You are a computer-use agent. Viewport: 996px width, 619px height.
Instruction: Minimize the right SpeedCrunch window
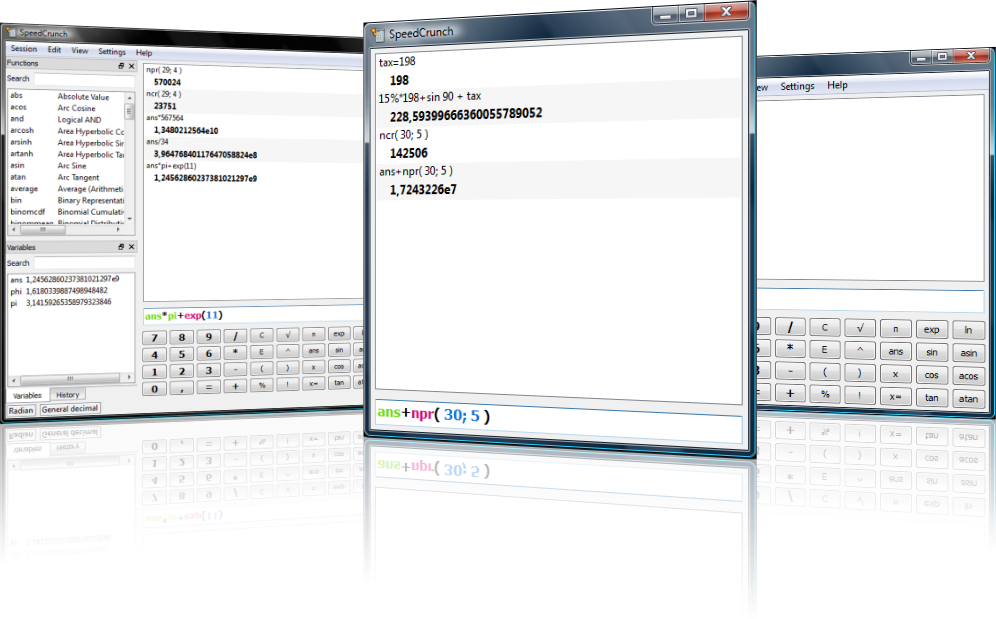pos(921,57)
